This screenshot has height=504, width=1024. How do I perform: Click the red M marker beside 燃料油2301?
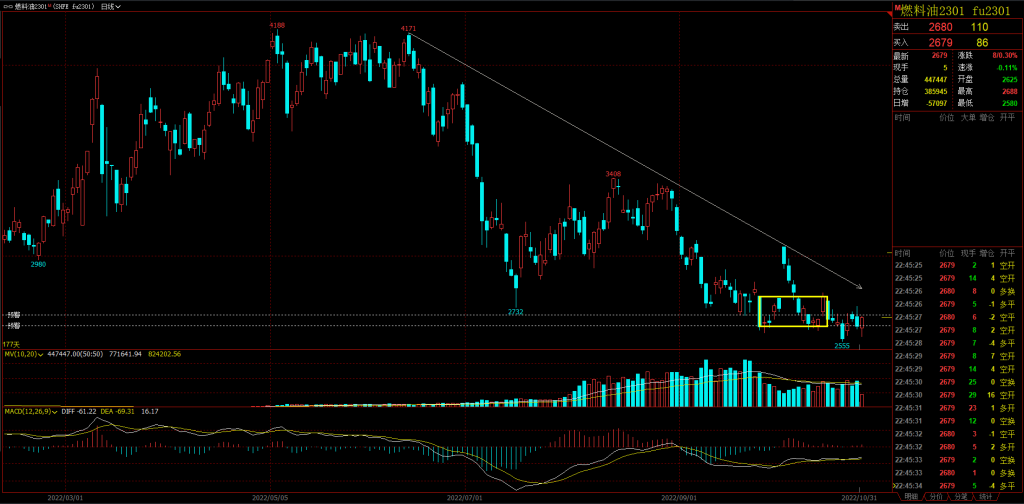pyautogui.click(x=896, y=7)
